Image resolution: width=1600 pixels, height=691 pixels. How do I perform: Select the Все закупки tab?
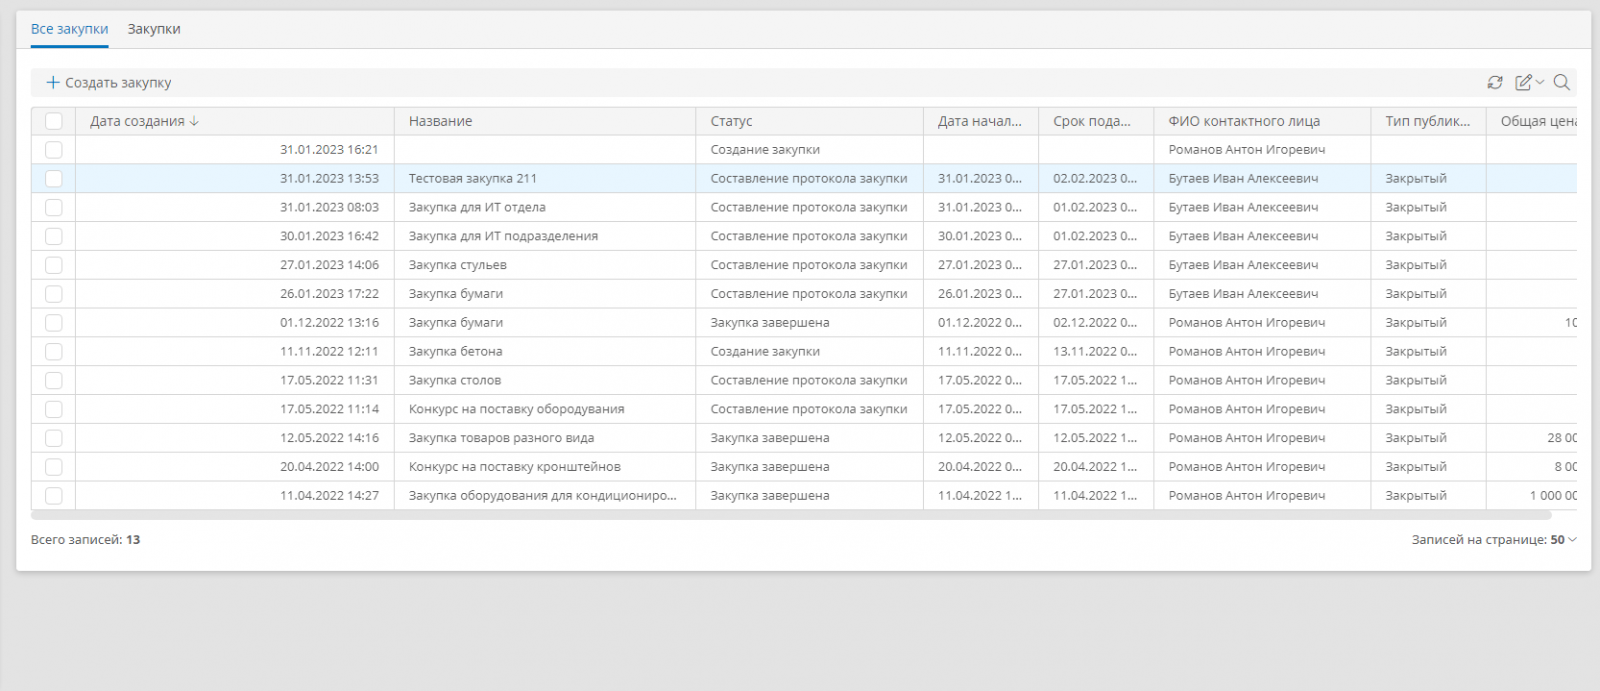coord(69,29)
